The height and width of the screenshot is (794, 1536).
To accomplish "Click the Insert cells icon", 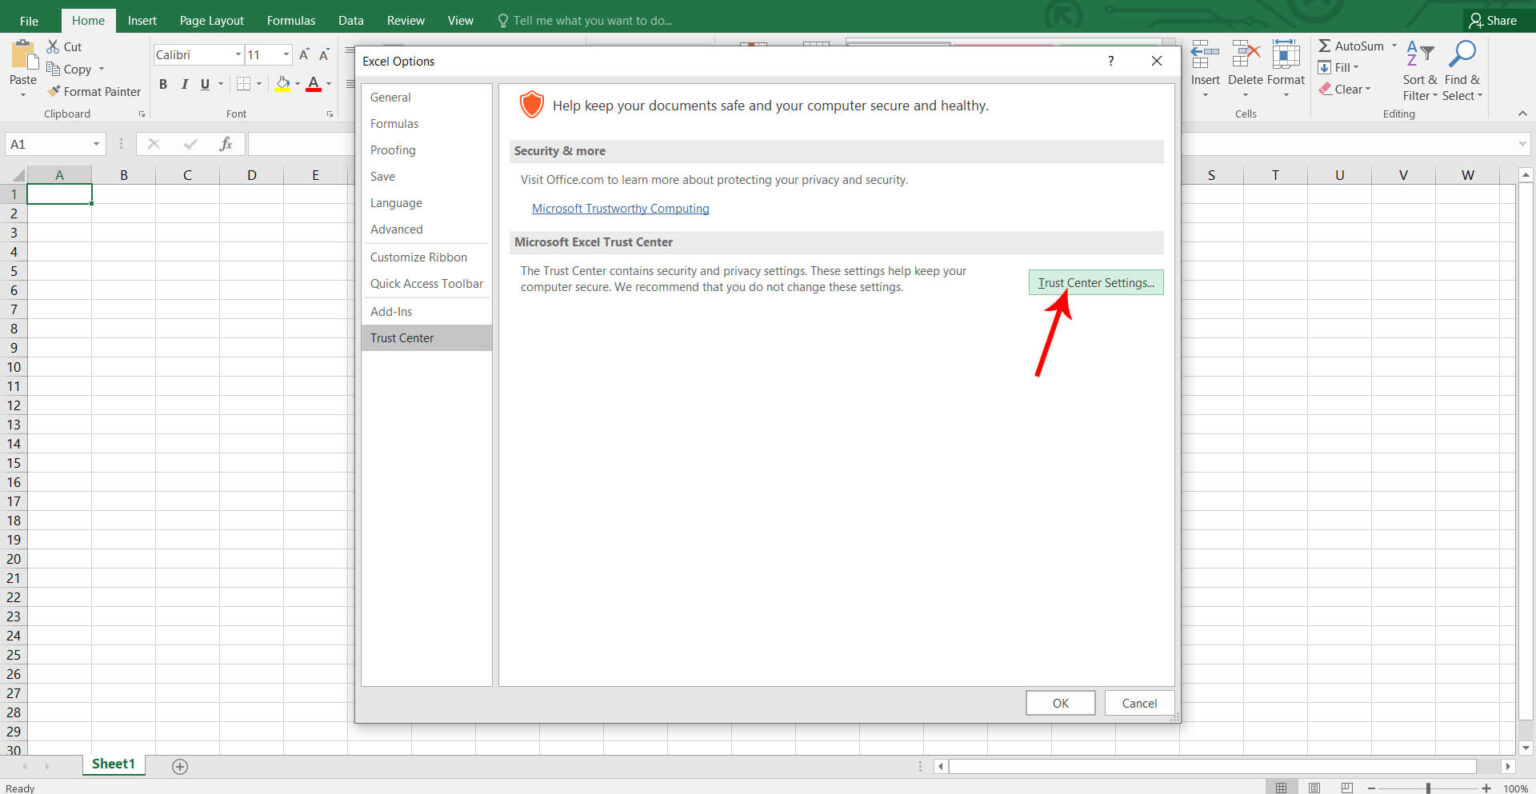I will 1205,54.
